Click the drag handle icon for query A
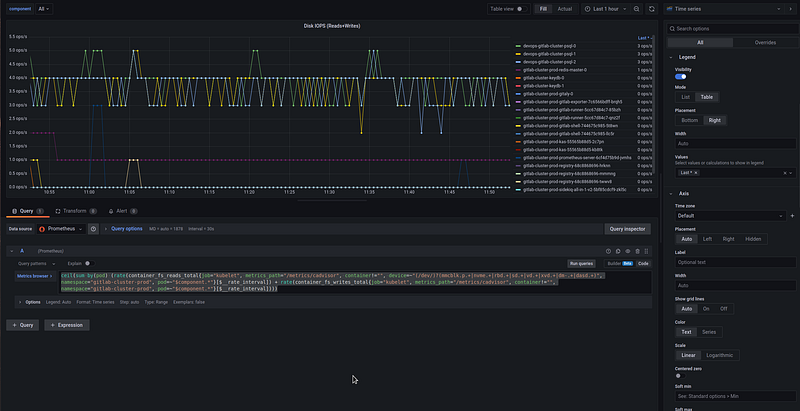This screenshot has width=800, height=411. point(646,251)
